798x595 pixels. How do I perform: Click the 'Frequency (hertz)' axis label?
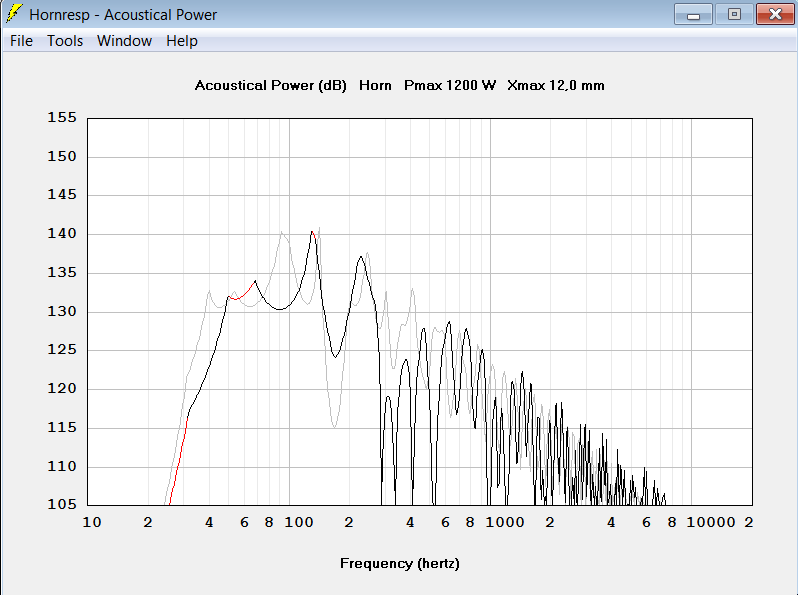[x=400, y=563]
